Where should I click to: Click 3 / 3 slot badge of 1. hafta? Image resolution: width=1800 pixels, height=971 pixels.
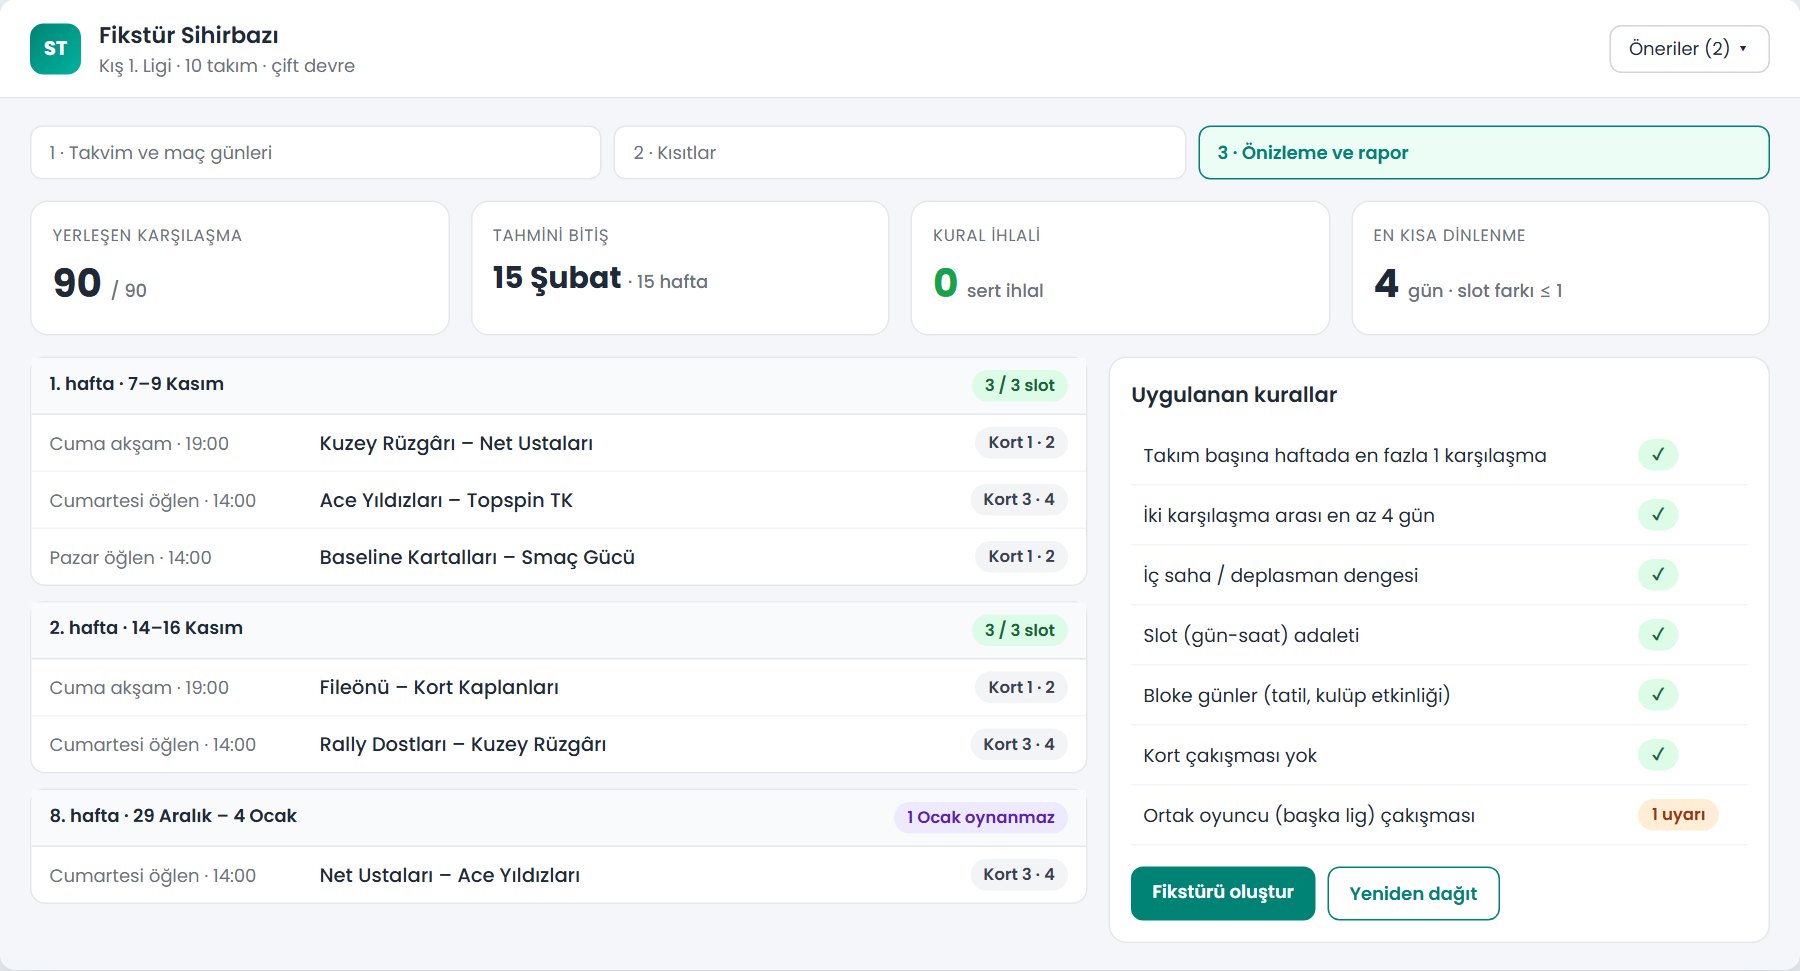1019,385
